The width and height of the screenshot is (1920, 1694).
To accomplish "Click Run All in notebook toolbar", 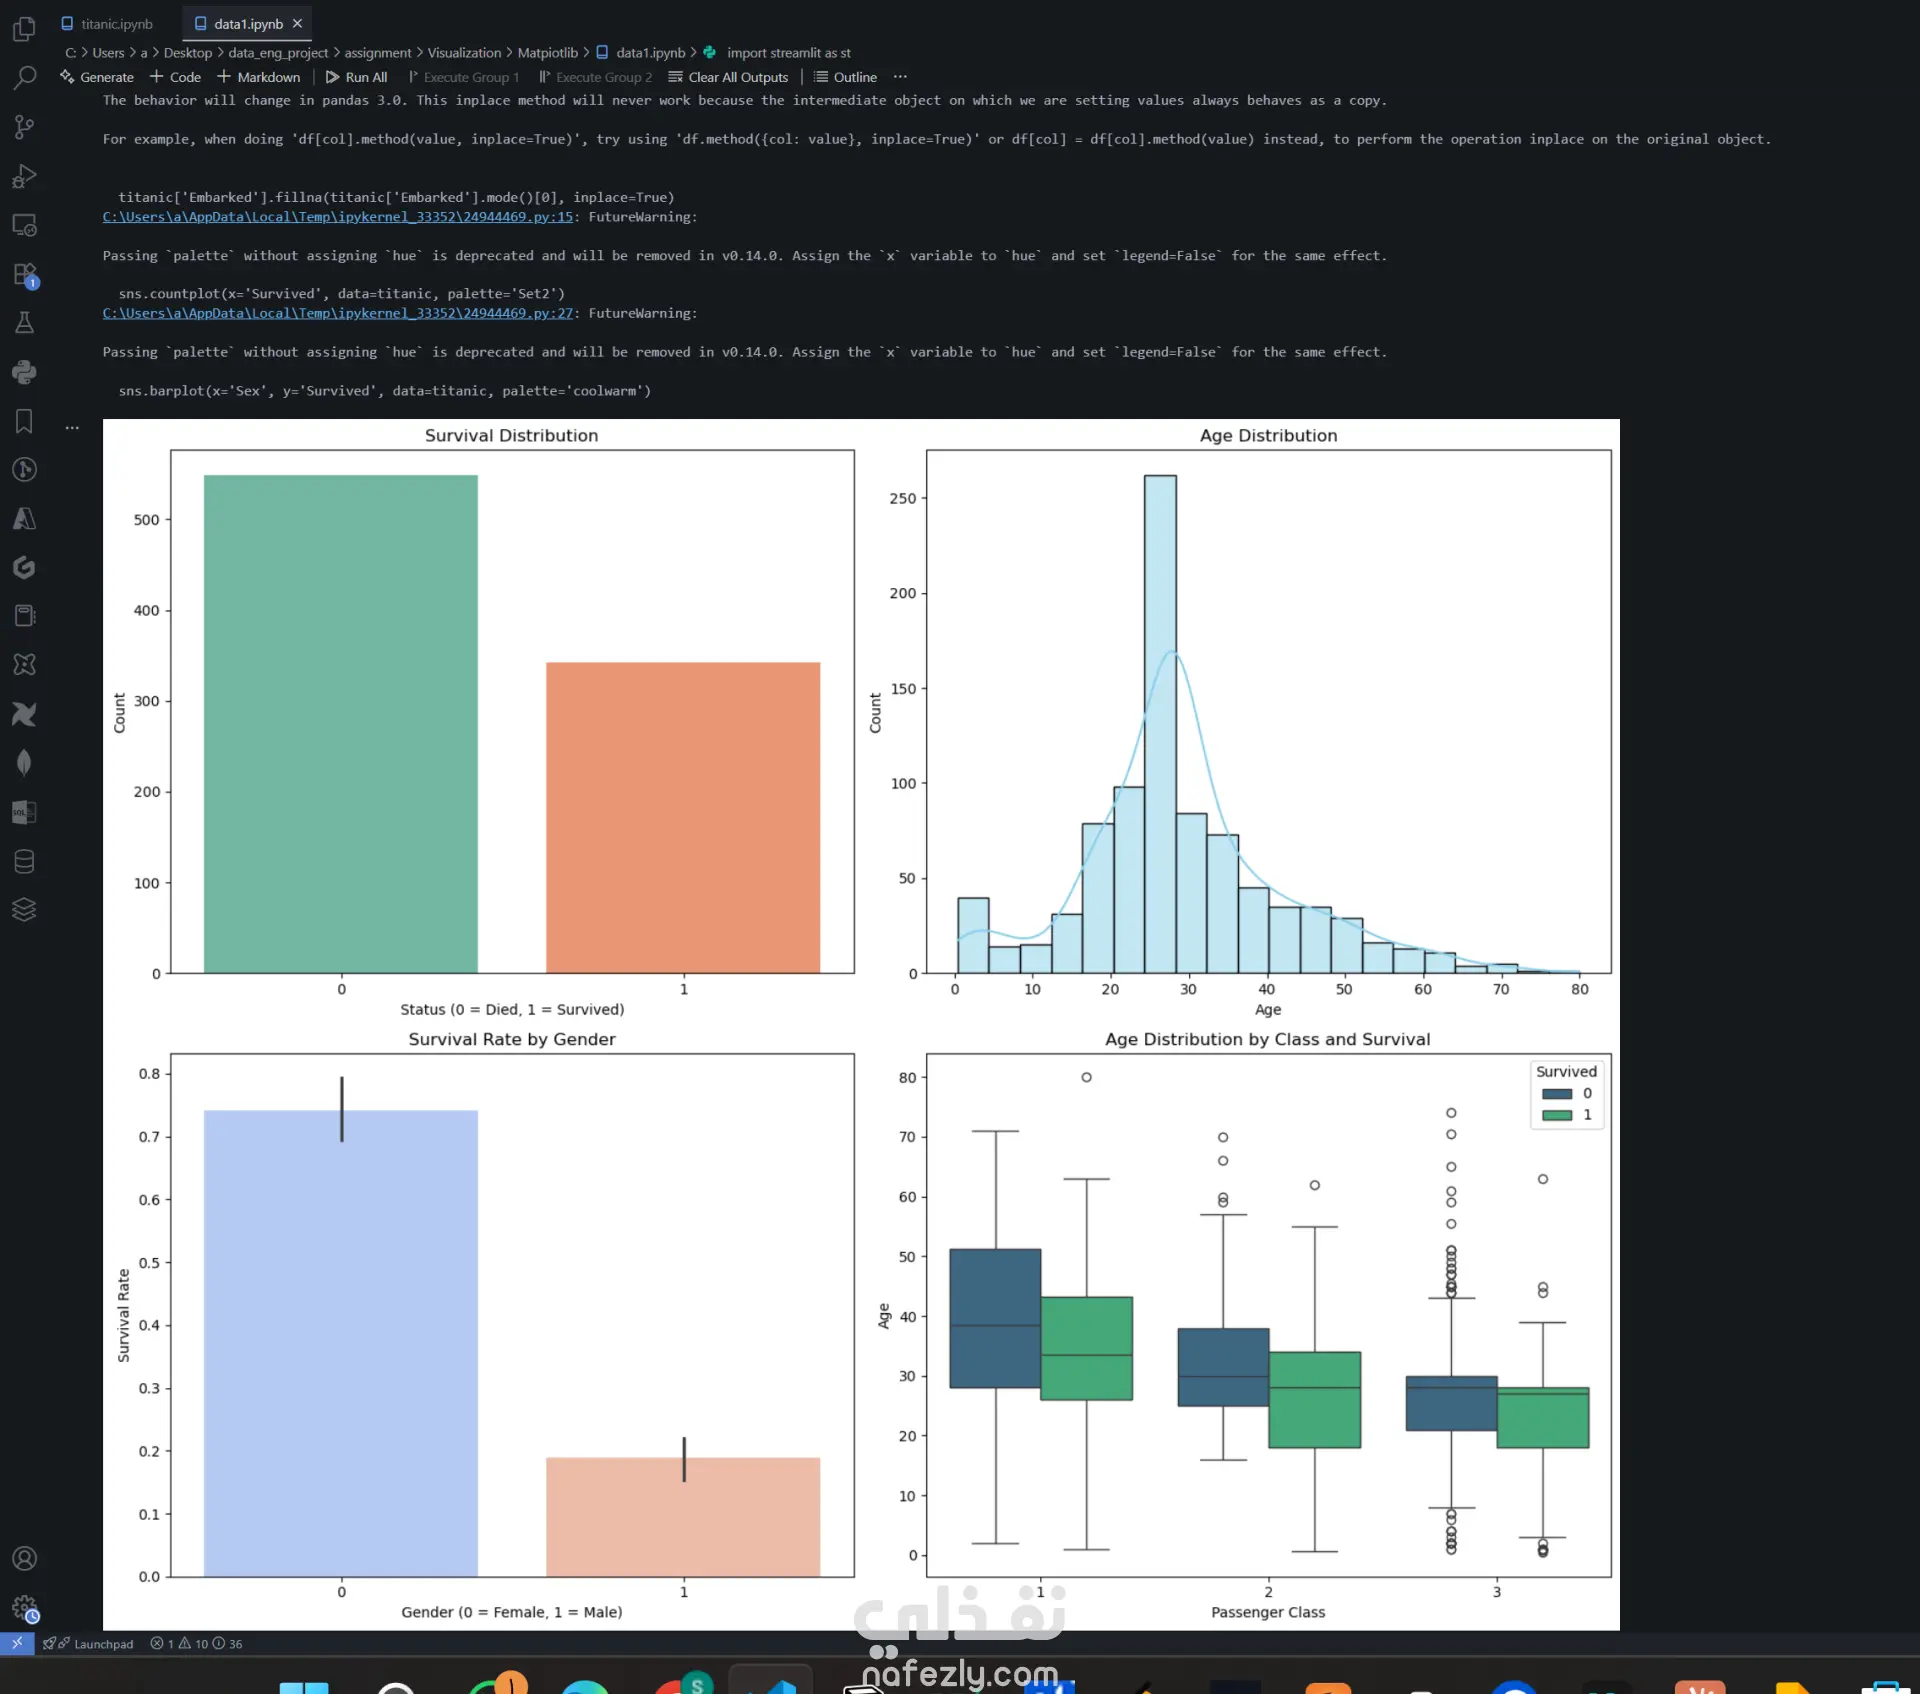I will pyautogui.click(x=357, y=77).
